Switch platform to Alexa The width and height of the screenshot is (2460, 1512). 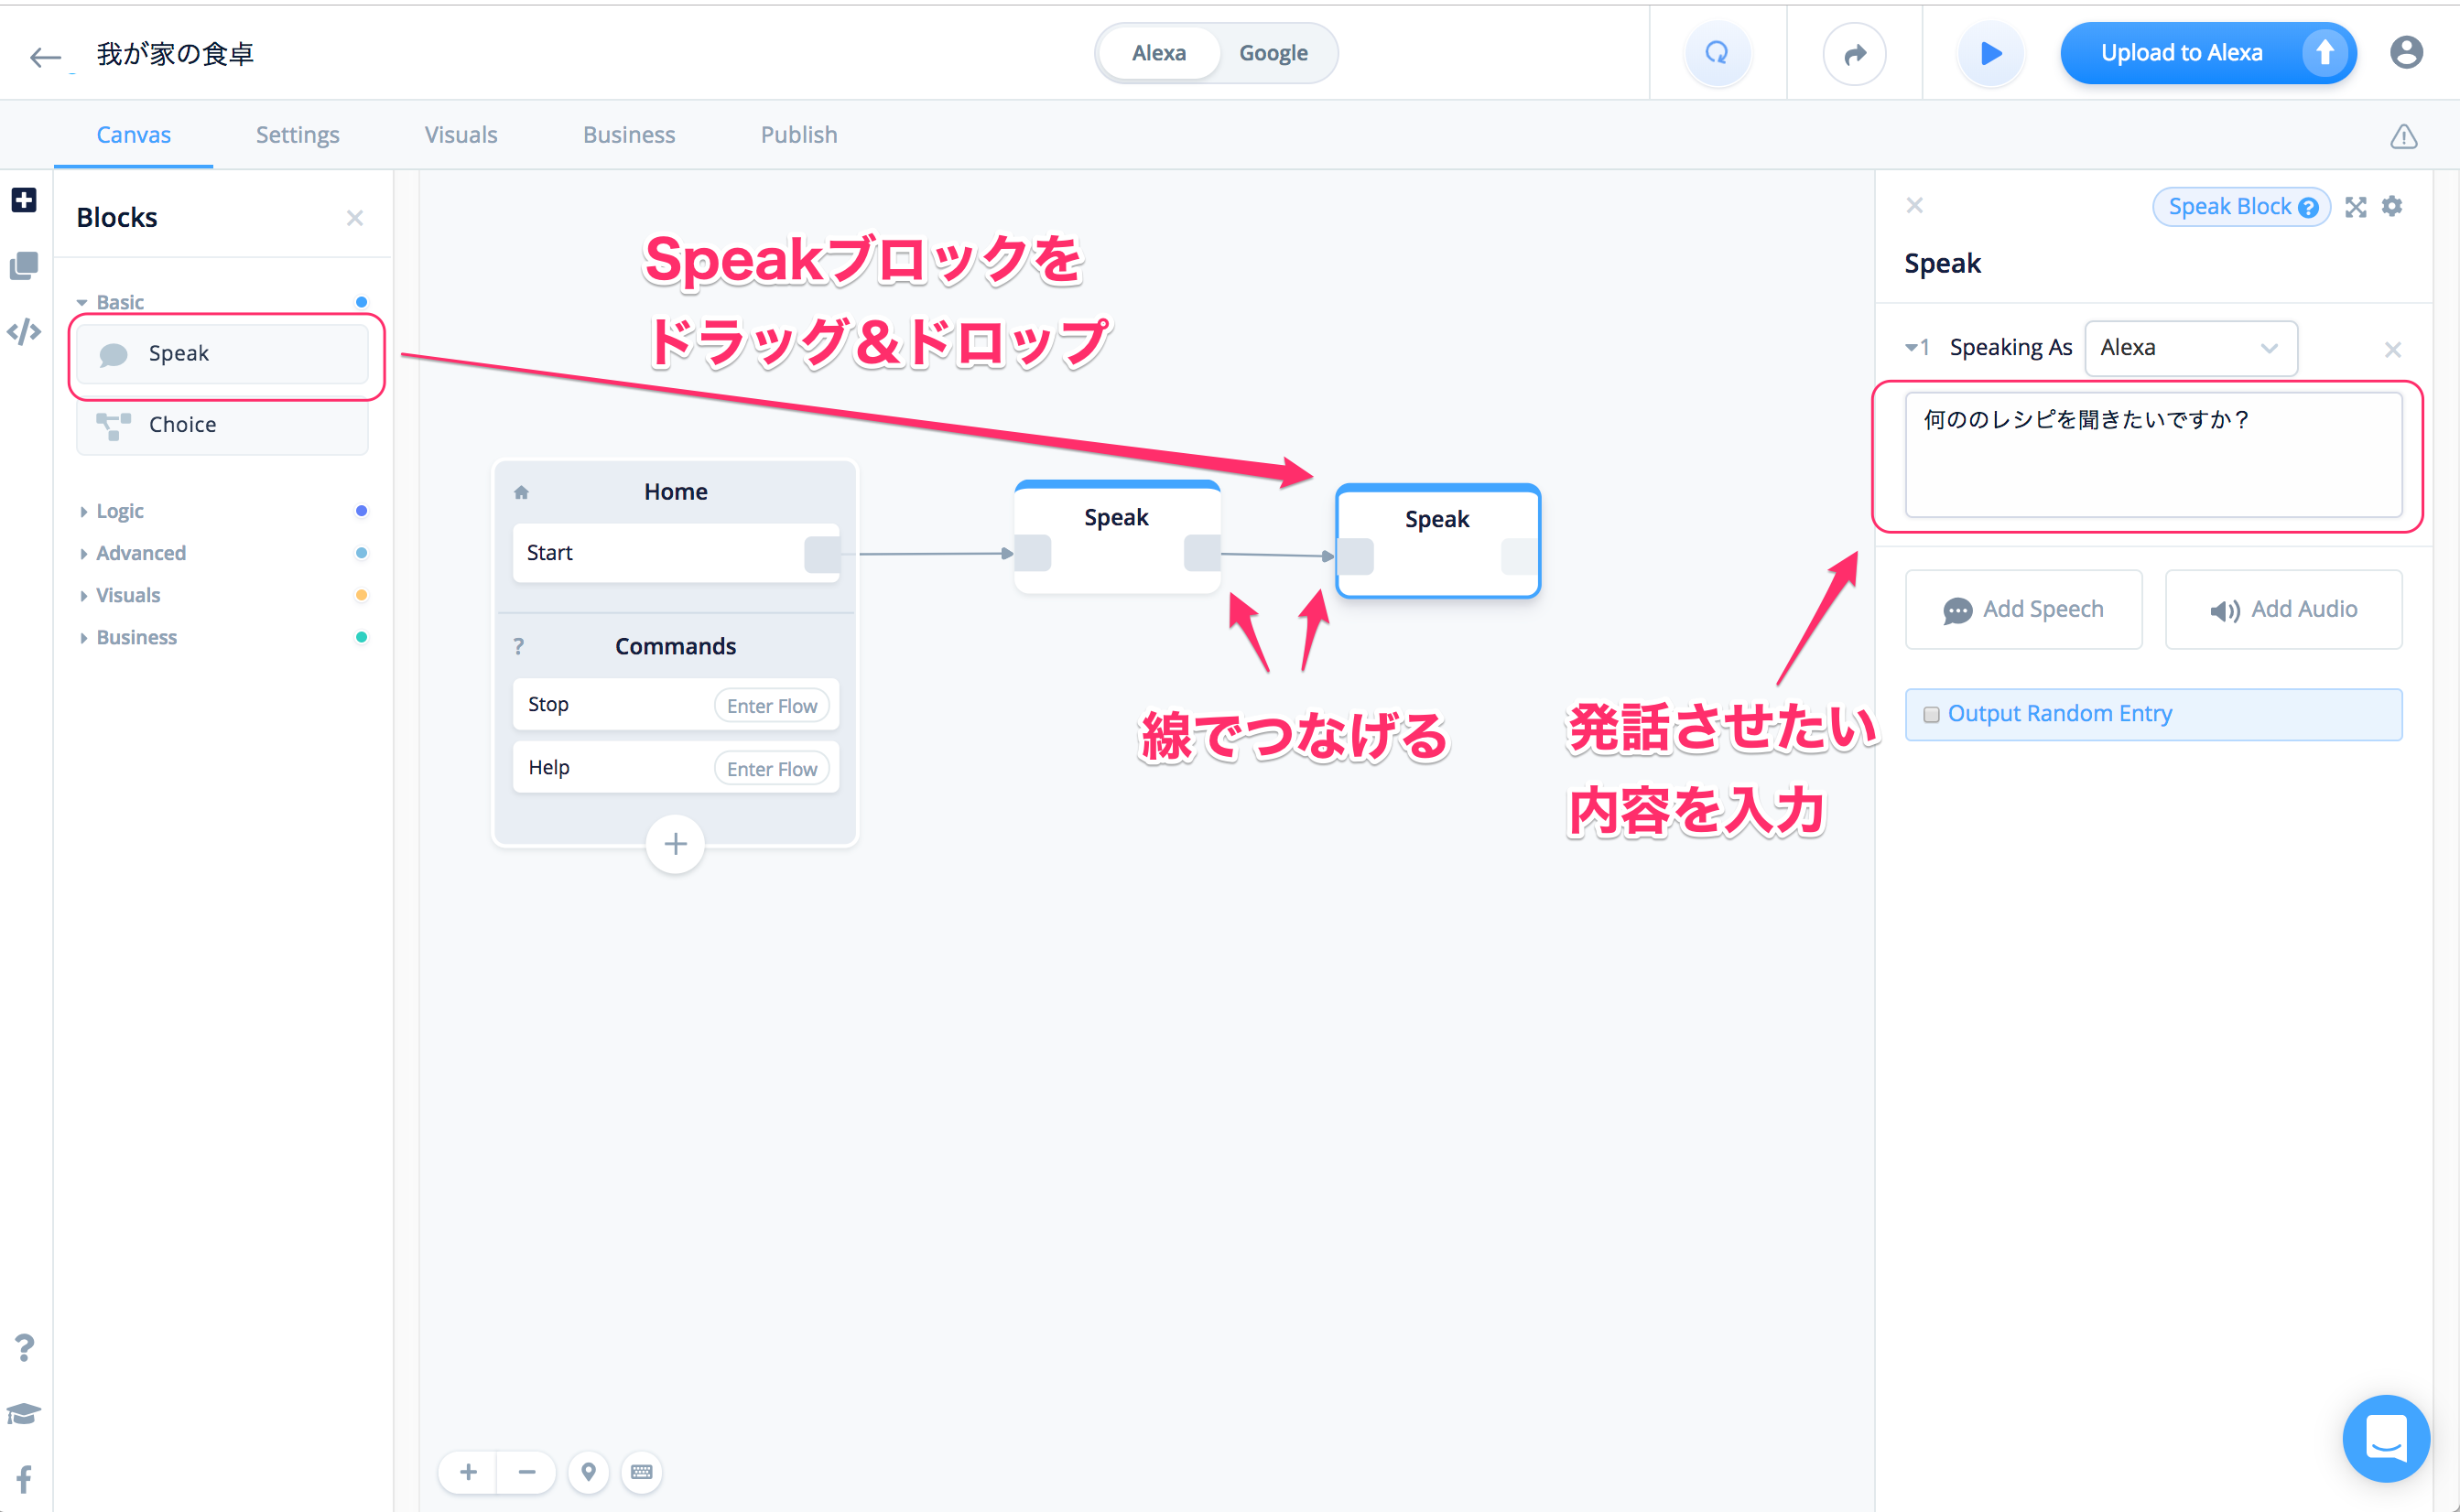[x=1158, y=53]
